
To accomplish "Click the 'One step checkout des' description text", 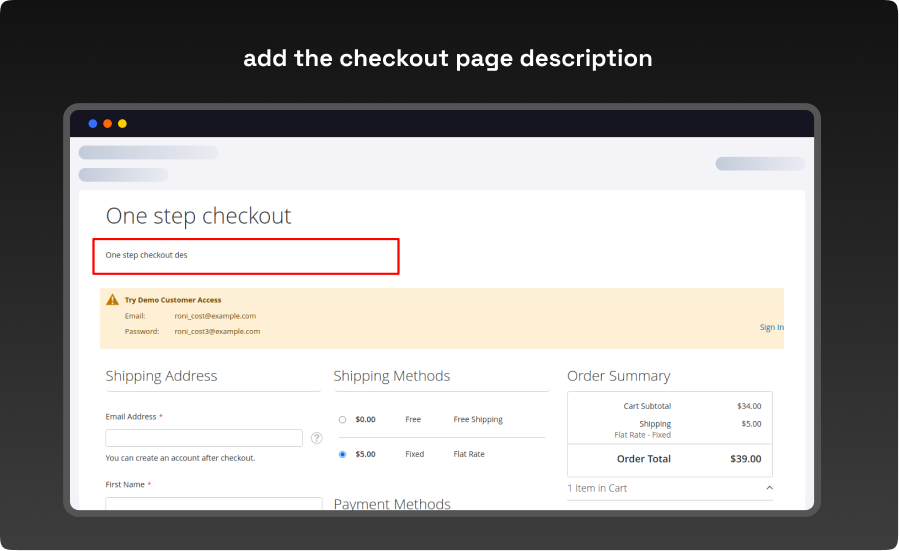I will (147, 255).
